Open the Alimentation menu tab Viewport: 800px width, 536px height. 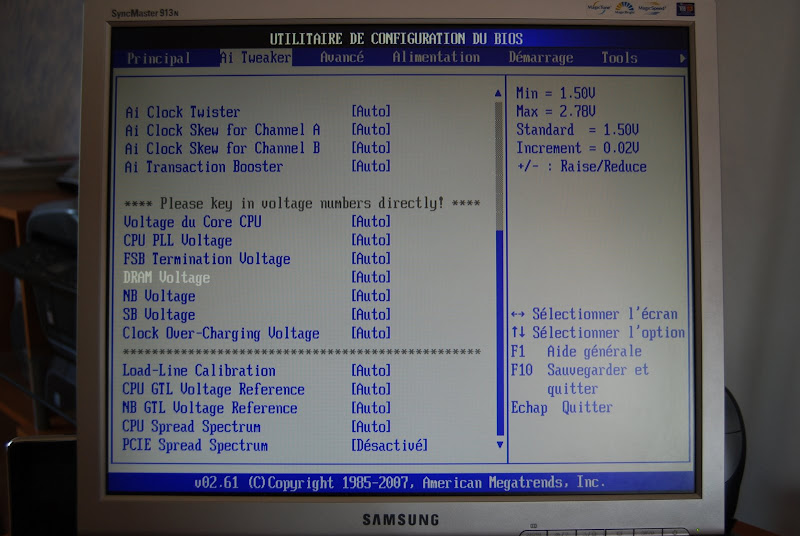436,58
